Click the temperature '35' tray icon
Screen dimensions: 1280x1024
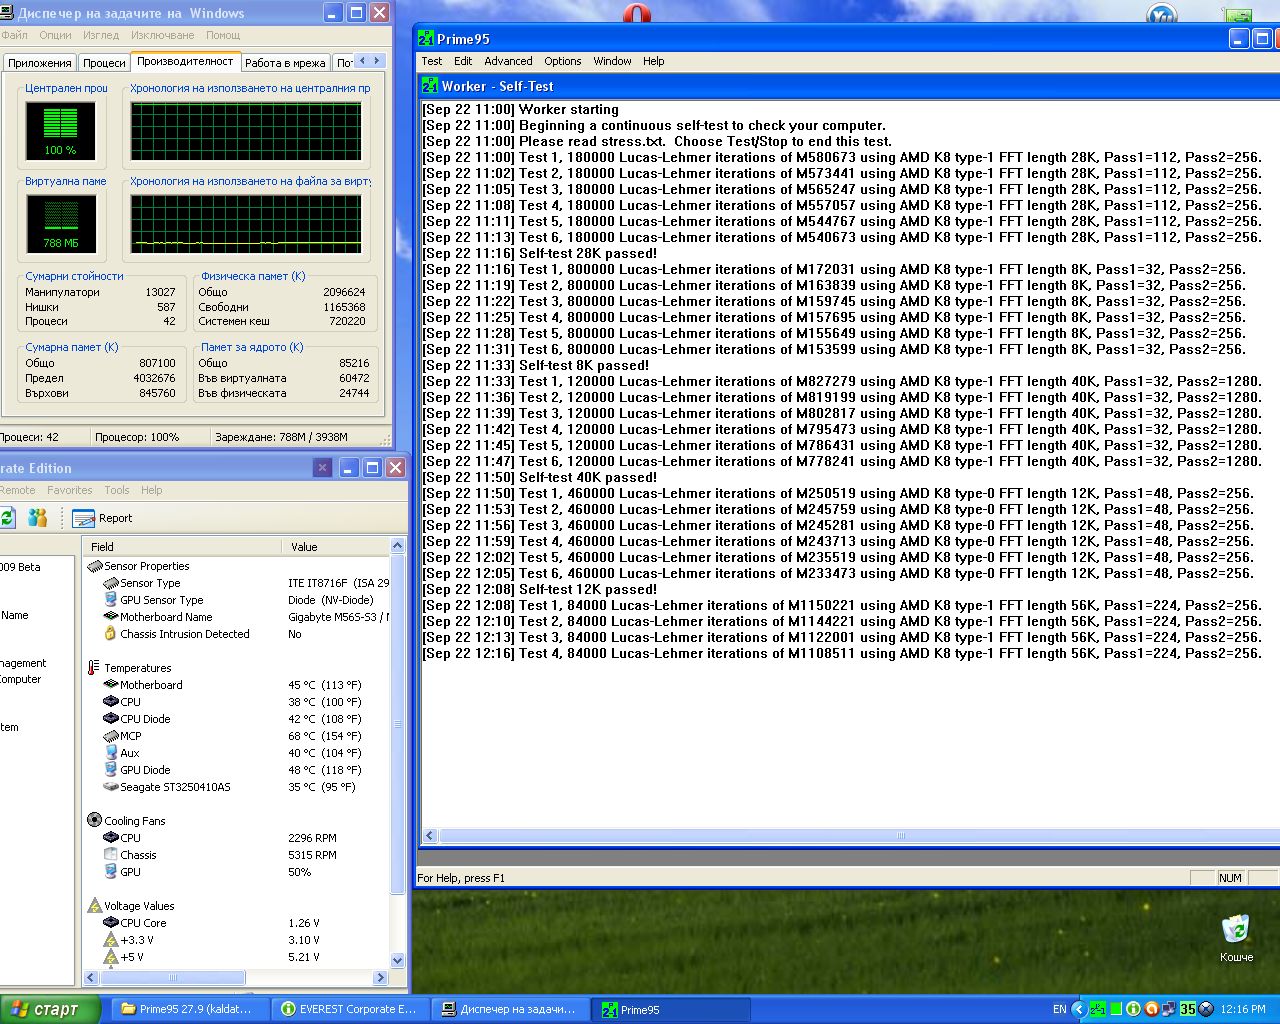coord(1187,1009)
